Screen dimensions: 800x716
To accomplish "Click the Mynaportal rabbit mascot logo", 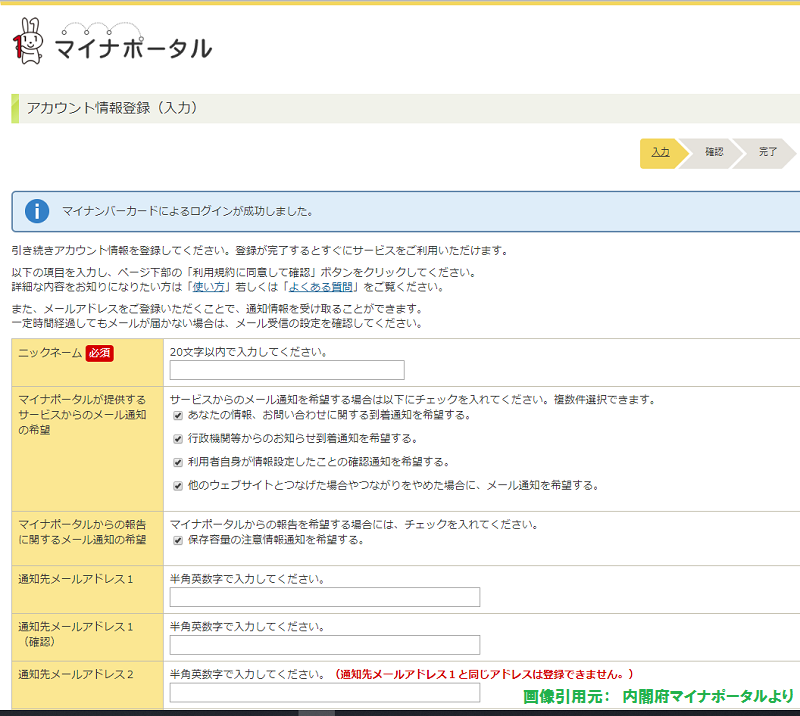I will 28,41.
